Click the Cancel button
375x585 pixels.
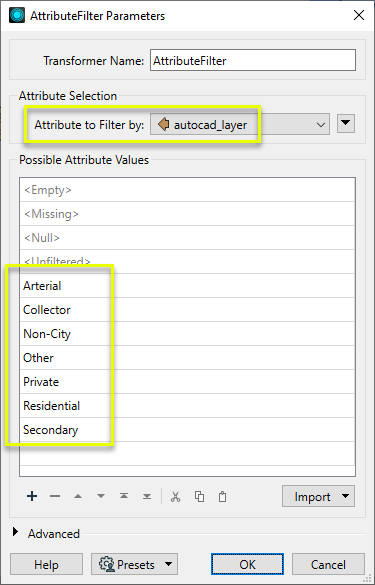(x=328, y=564)
